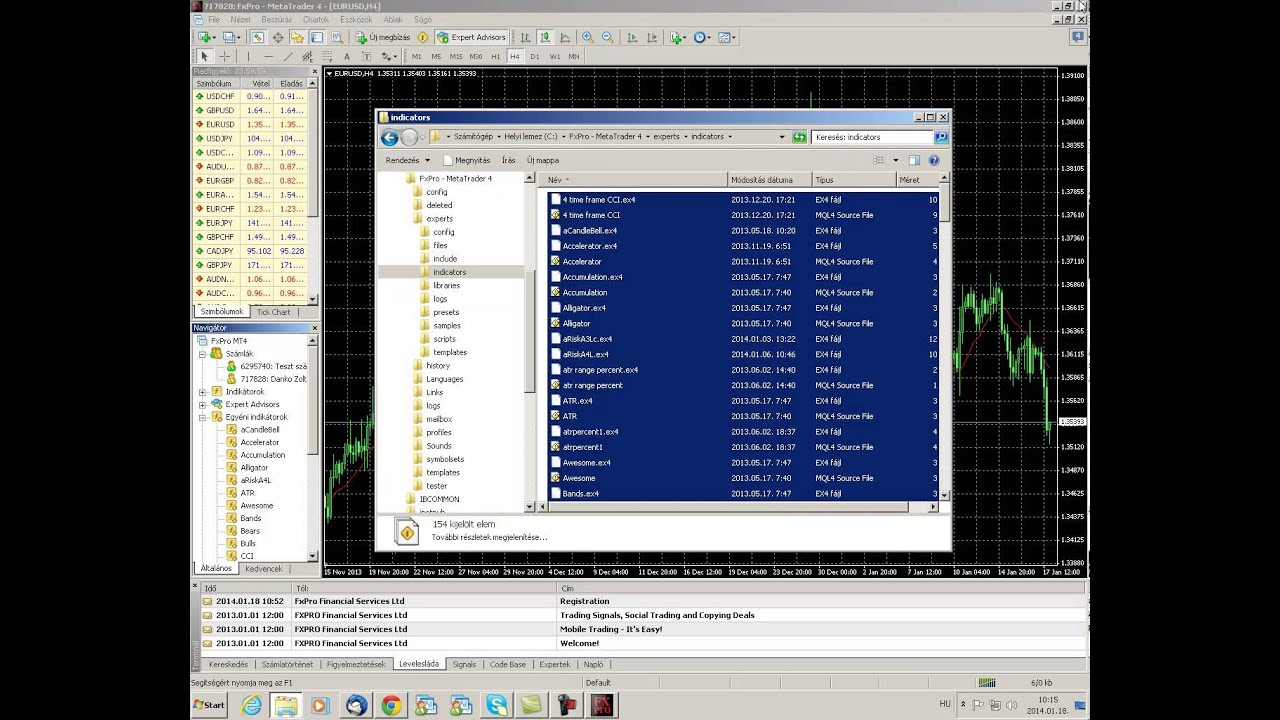Click the Keresés: indicators search field
Viewport: 1280px width, 720px height.
point(872,137)
